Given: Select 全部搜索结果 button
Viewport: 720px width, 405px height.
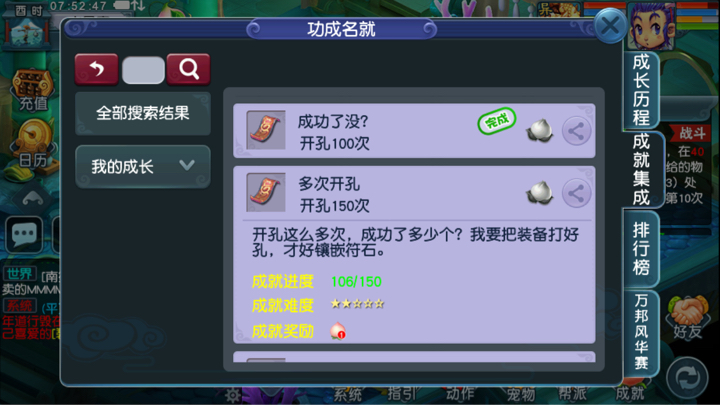Looking at the screenshot, I should tap(143, 113).
